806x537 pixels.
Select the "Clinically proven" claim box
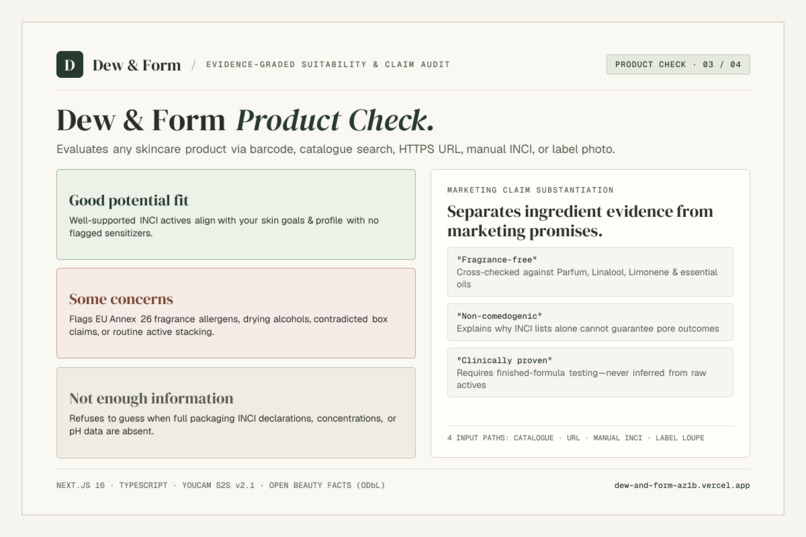tap(590, 373)
